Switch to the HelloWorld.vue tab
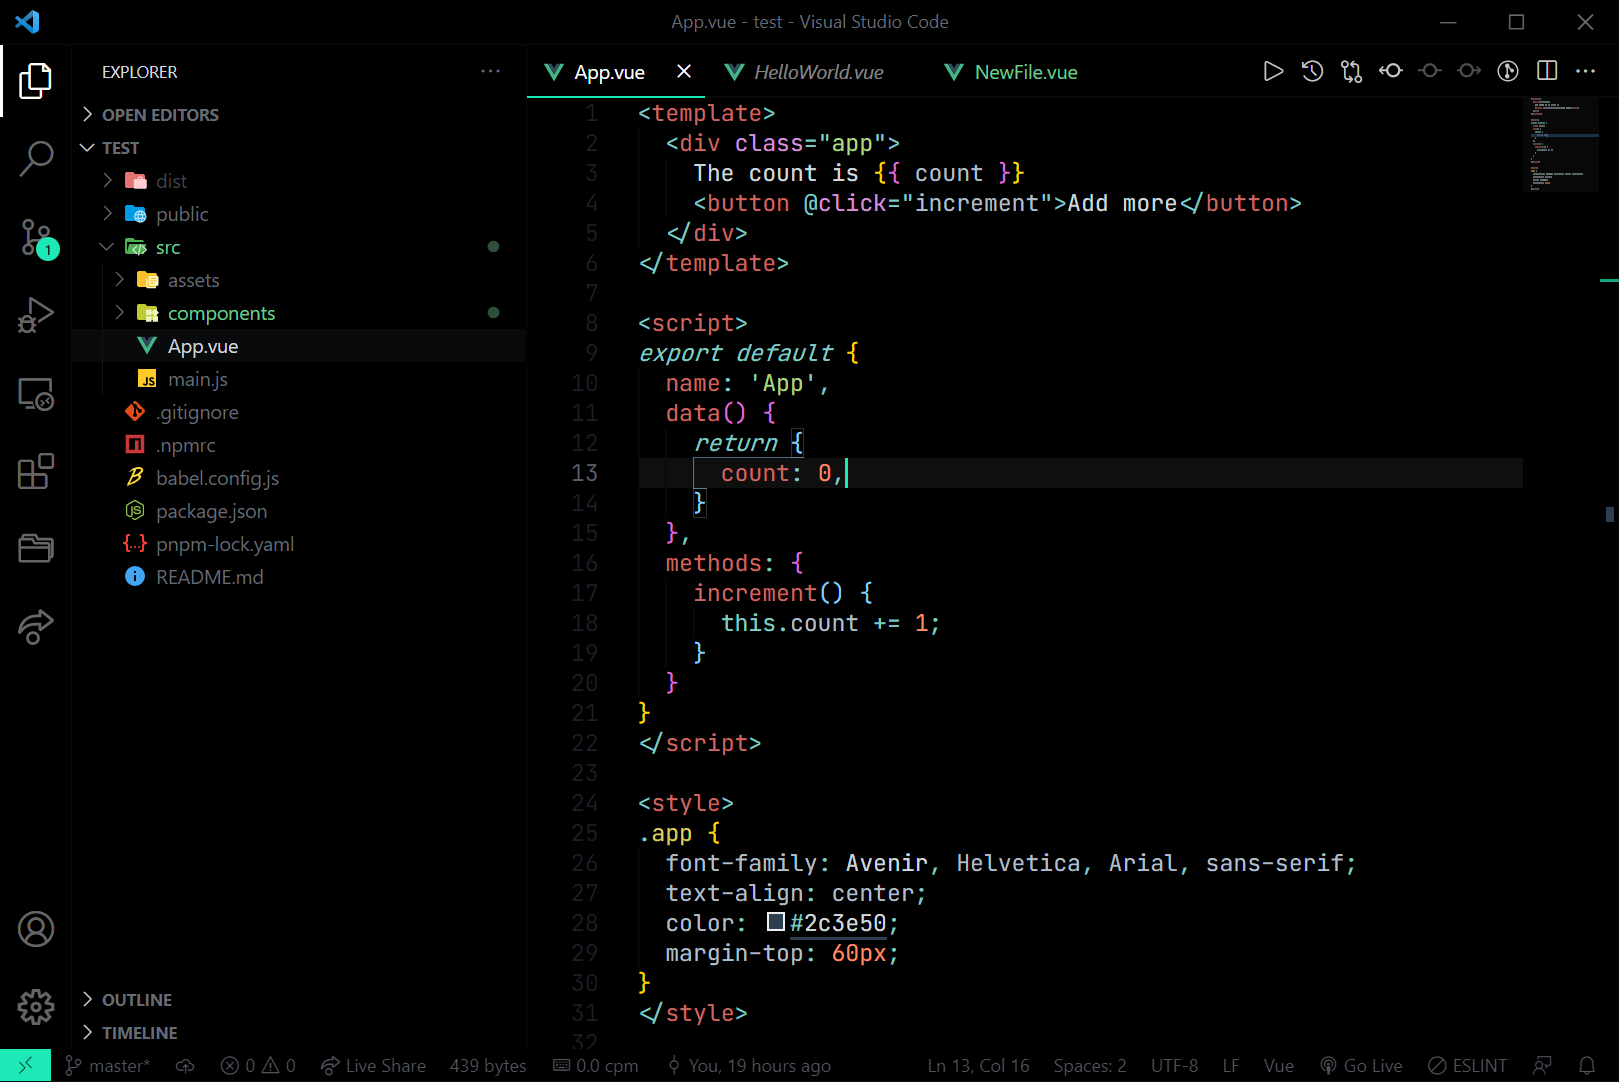Viewport: 1619px width, 1082px height. click(x=818, y=72)
